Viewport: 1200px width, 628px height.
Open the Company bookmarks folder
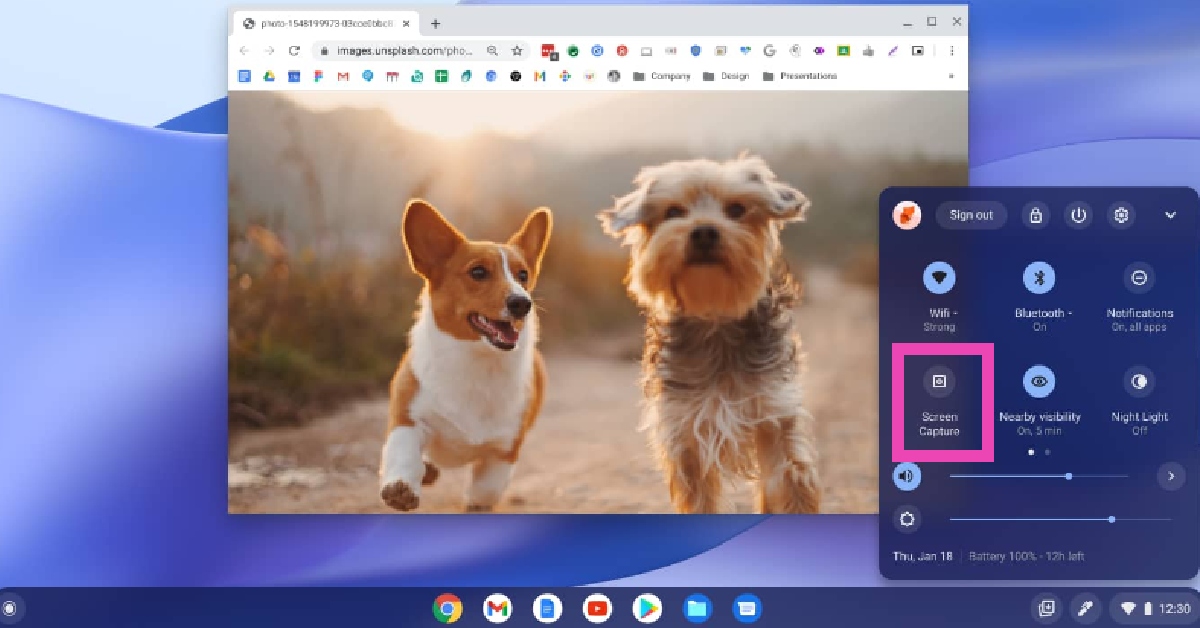pyautogui.click(x=661, y=76)
